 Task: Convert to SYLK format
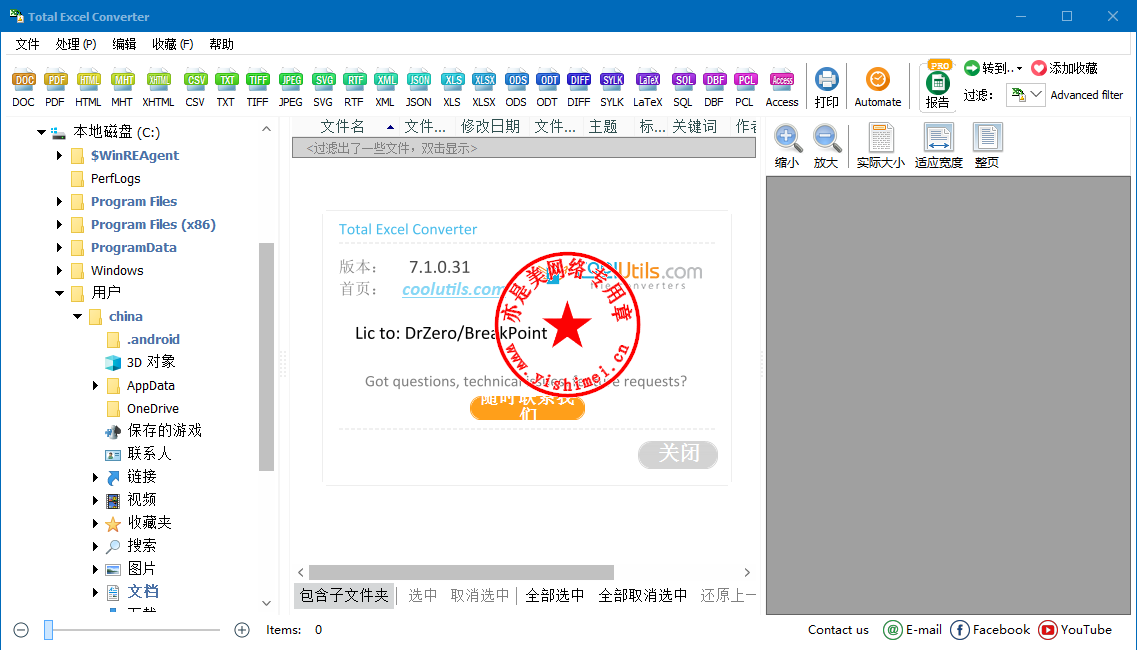pyautogui.click(x=612, y=87)
